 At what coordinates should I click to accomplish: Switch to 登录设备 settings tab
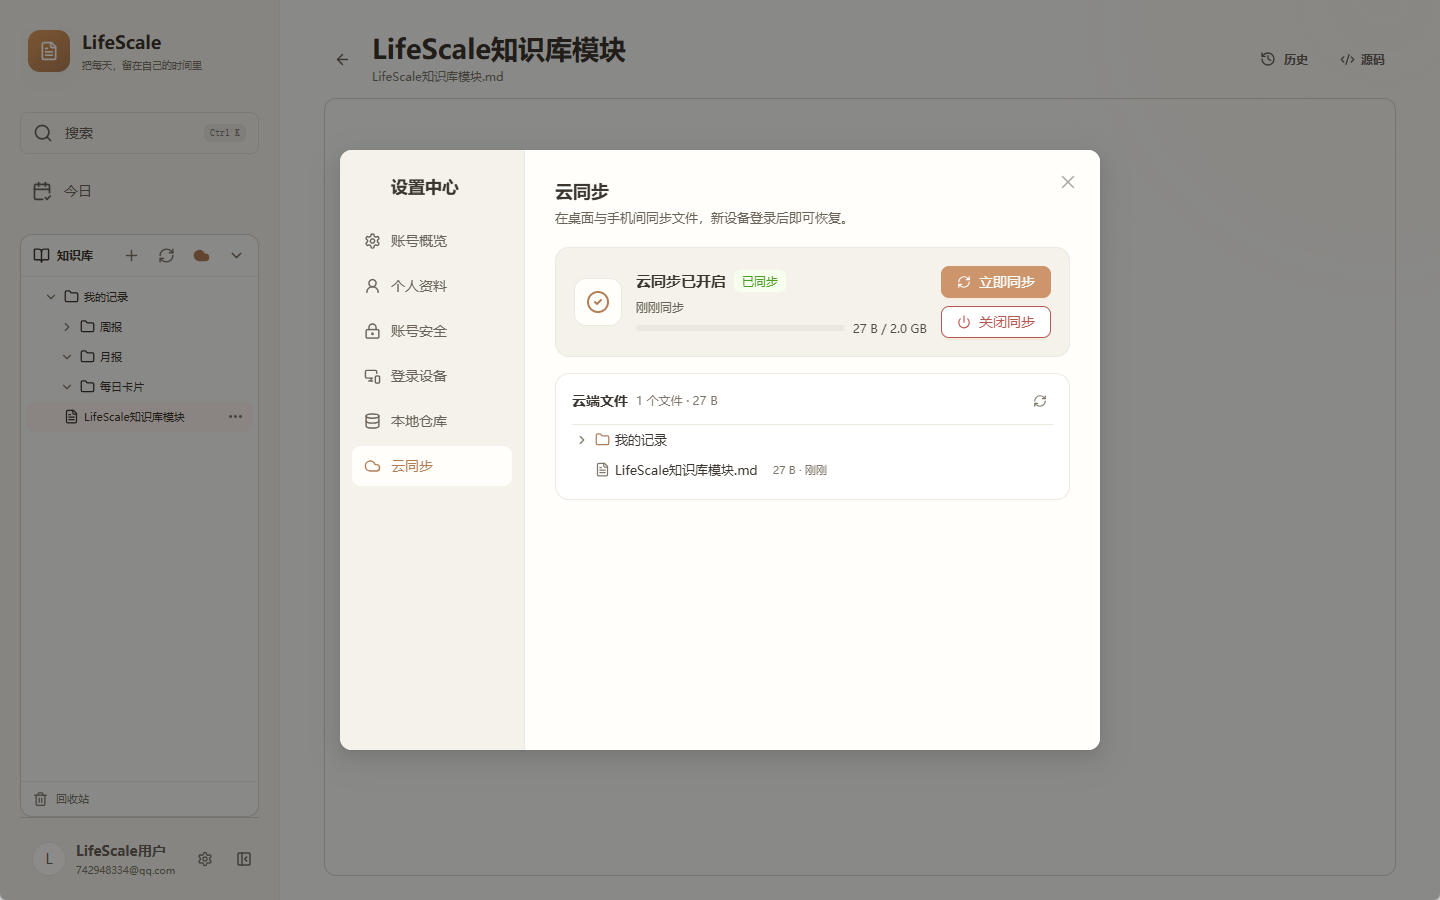tap(432, 376)
